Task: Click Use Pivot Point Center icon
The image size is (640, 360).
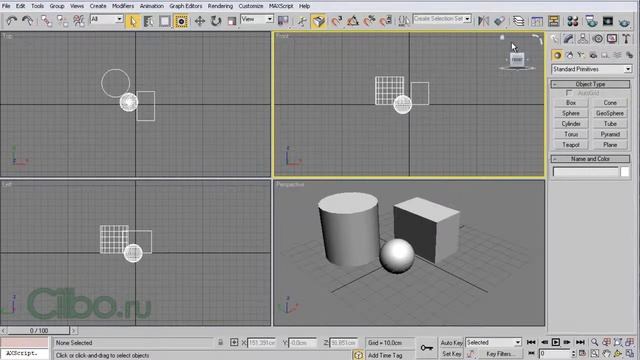Action: 283,21
